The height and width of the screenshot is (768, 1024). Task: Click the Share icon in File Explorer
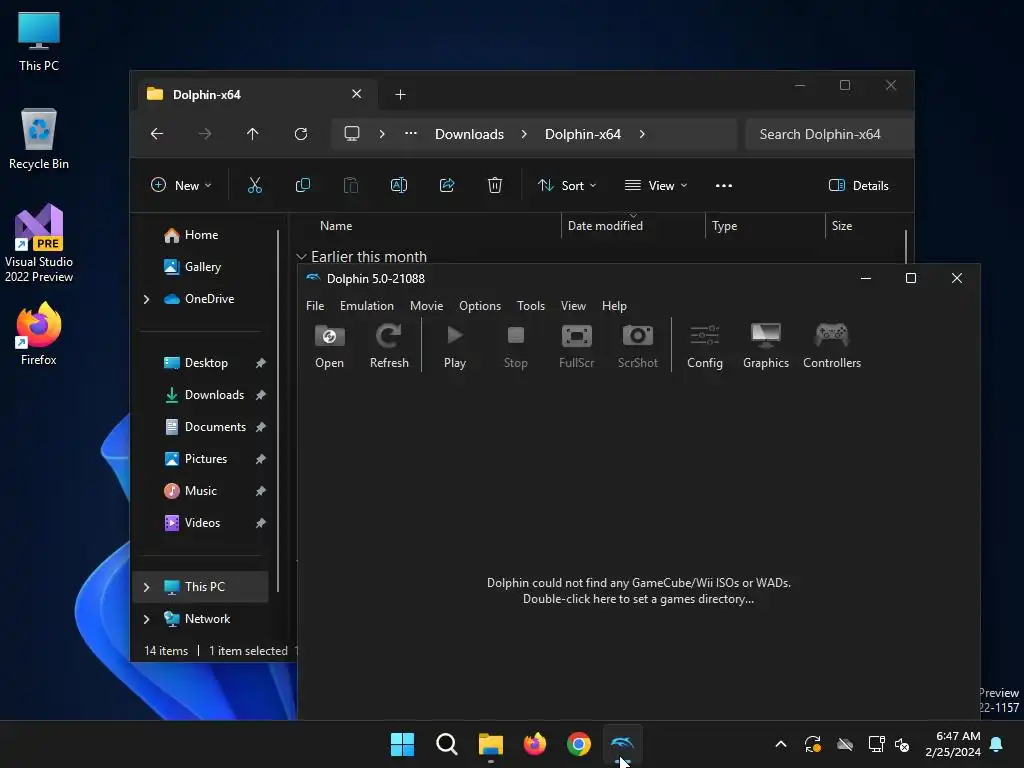(x=447, y=185)
